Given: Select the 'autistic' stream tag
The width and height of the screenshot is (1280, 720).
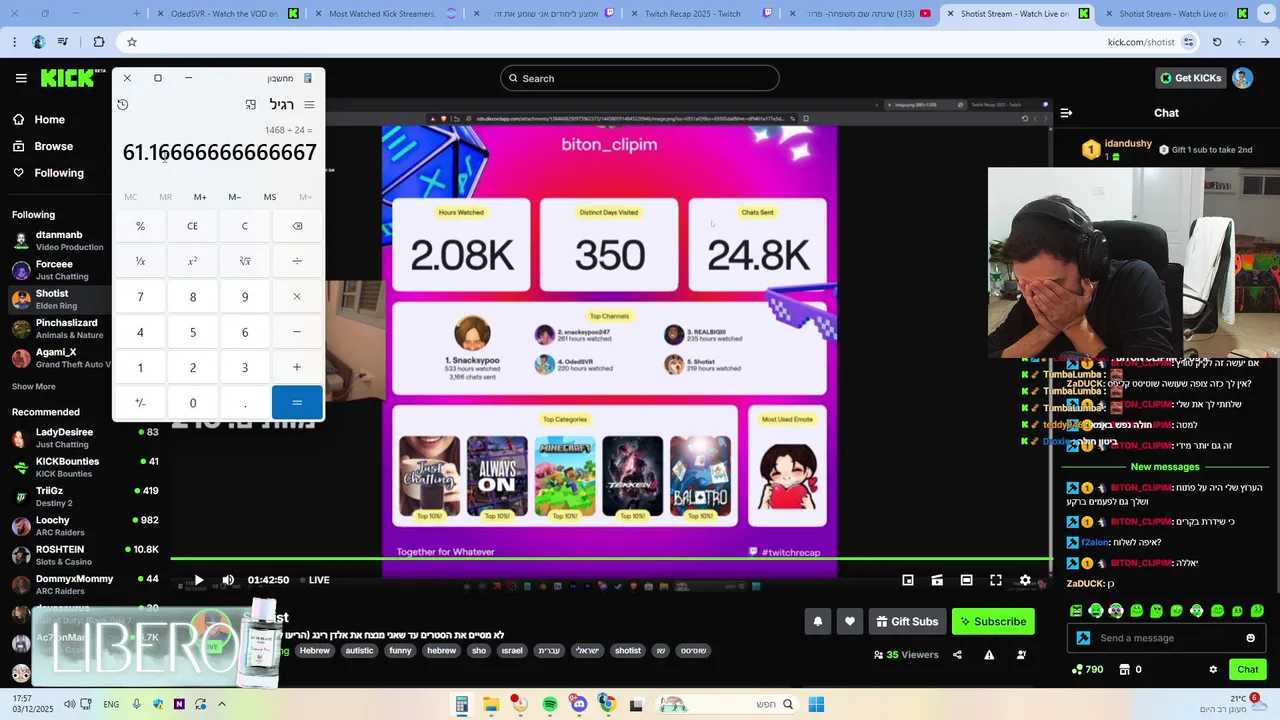Looking at the screenshot, I should (x=359, y=650).
